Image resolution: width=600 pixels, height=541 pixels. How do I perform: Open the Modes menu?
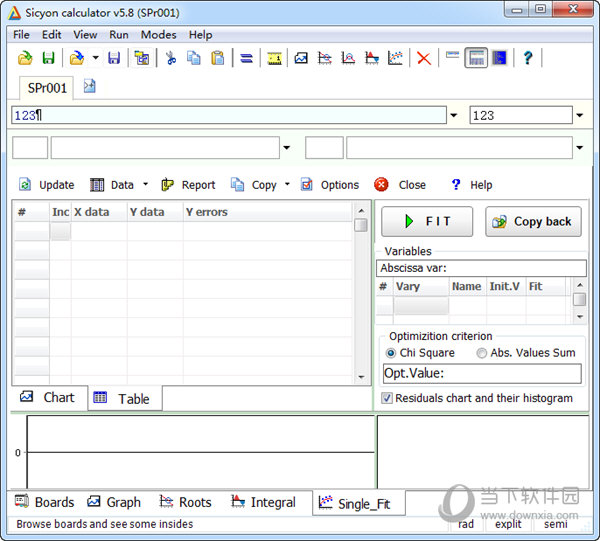click(158, 35)
